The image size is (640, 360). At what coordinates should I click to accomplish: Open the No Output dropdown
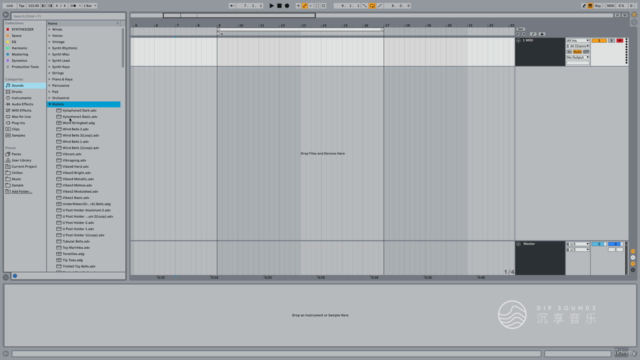click(x=578, y=57)
